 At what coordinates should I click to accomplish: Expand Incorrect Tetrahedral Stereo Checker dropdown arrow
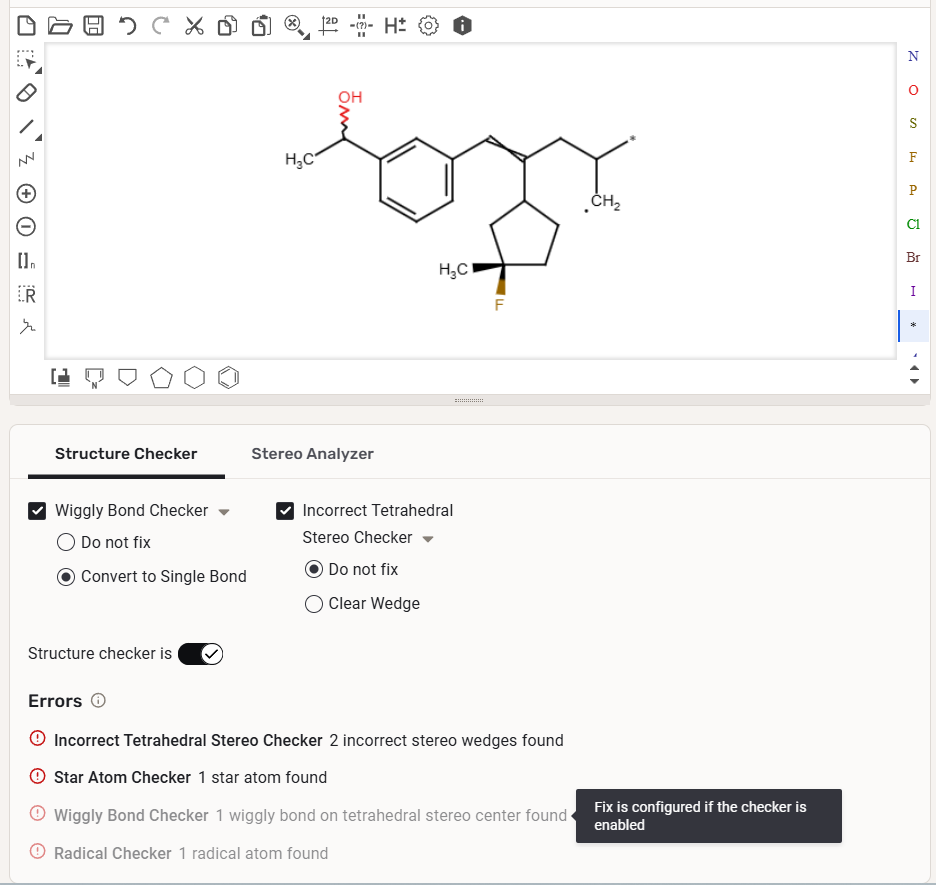point(428,539)
